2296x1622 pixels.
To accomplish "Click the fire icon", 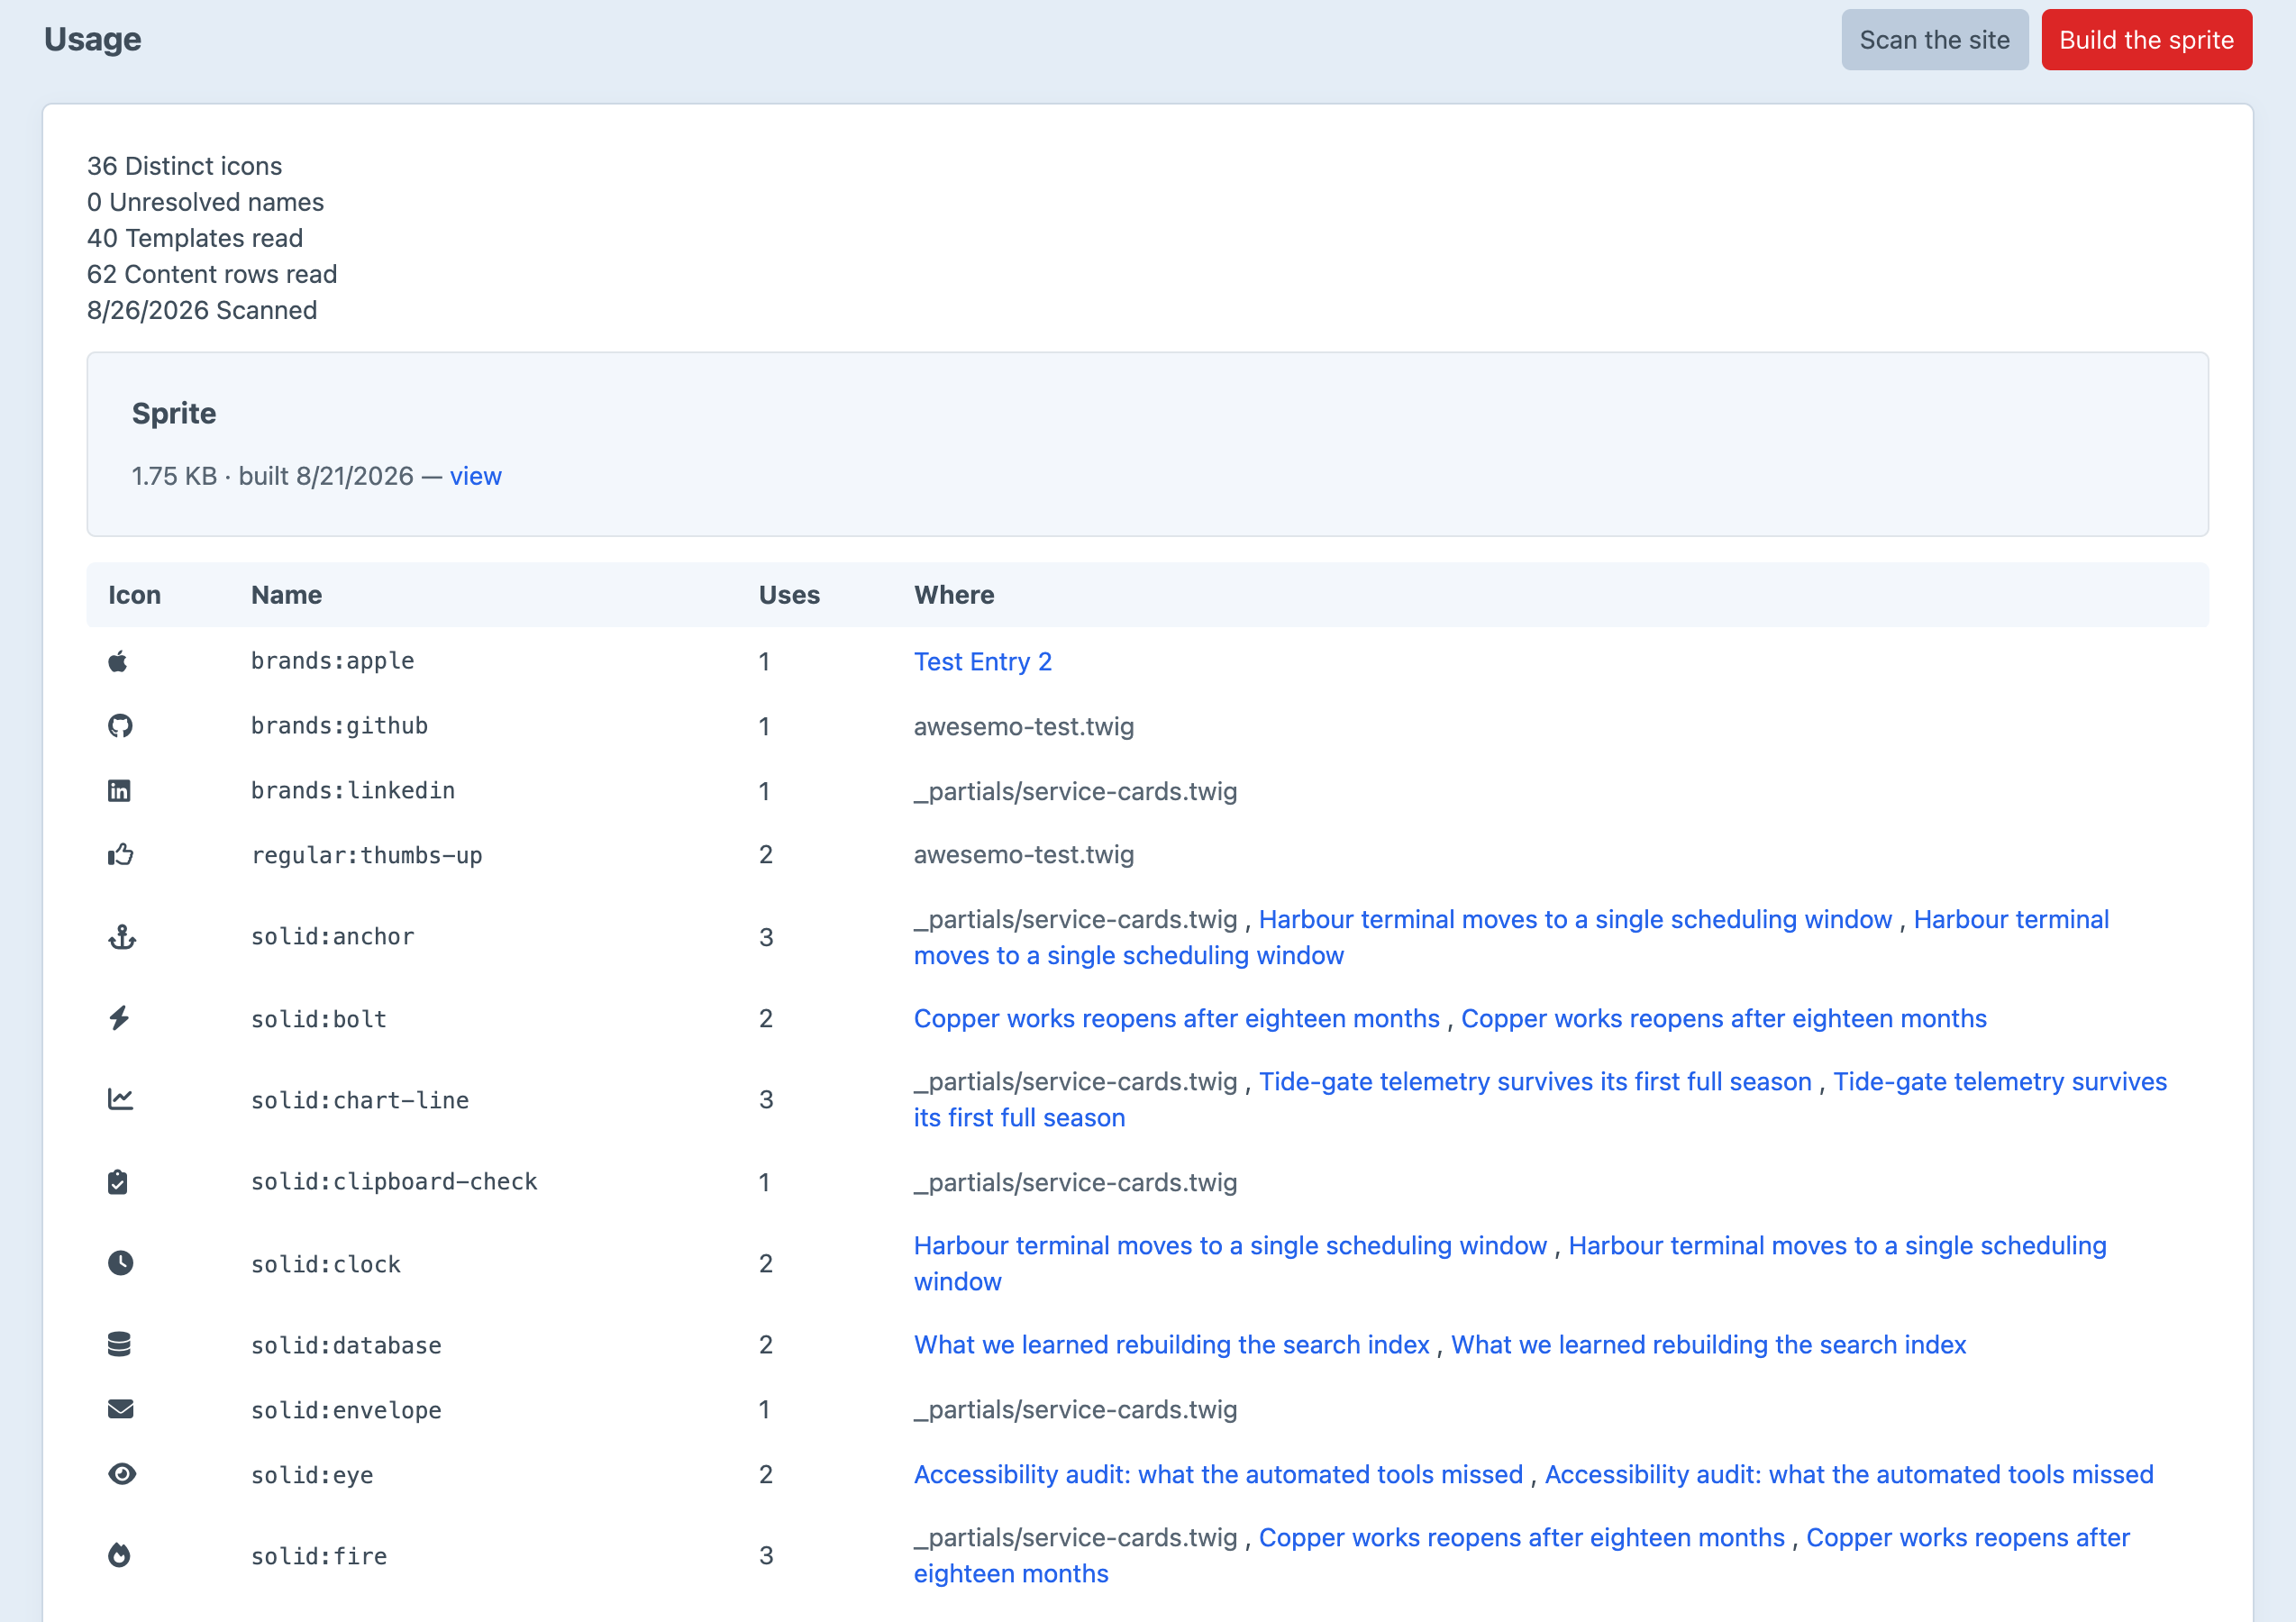I will (x=119, y=1555).
